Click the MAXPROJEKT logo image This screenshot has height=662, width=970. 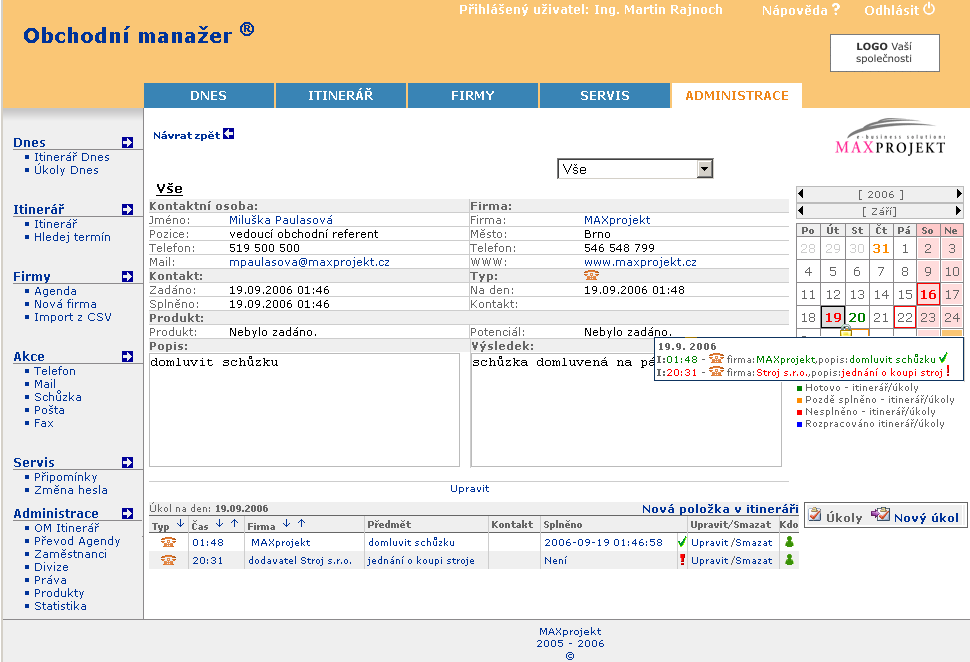pyautogui.click(x=891, y=136)
